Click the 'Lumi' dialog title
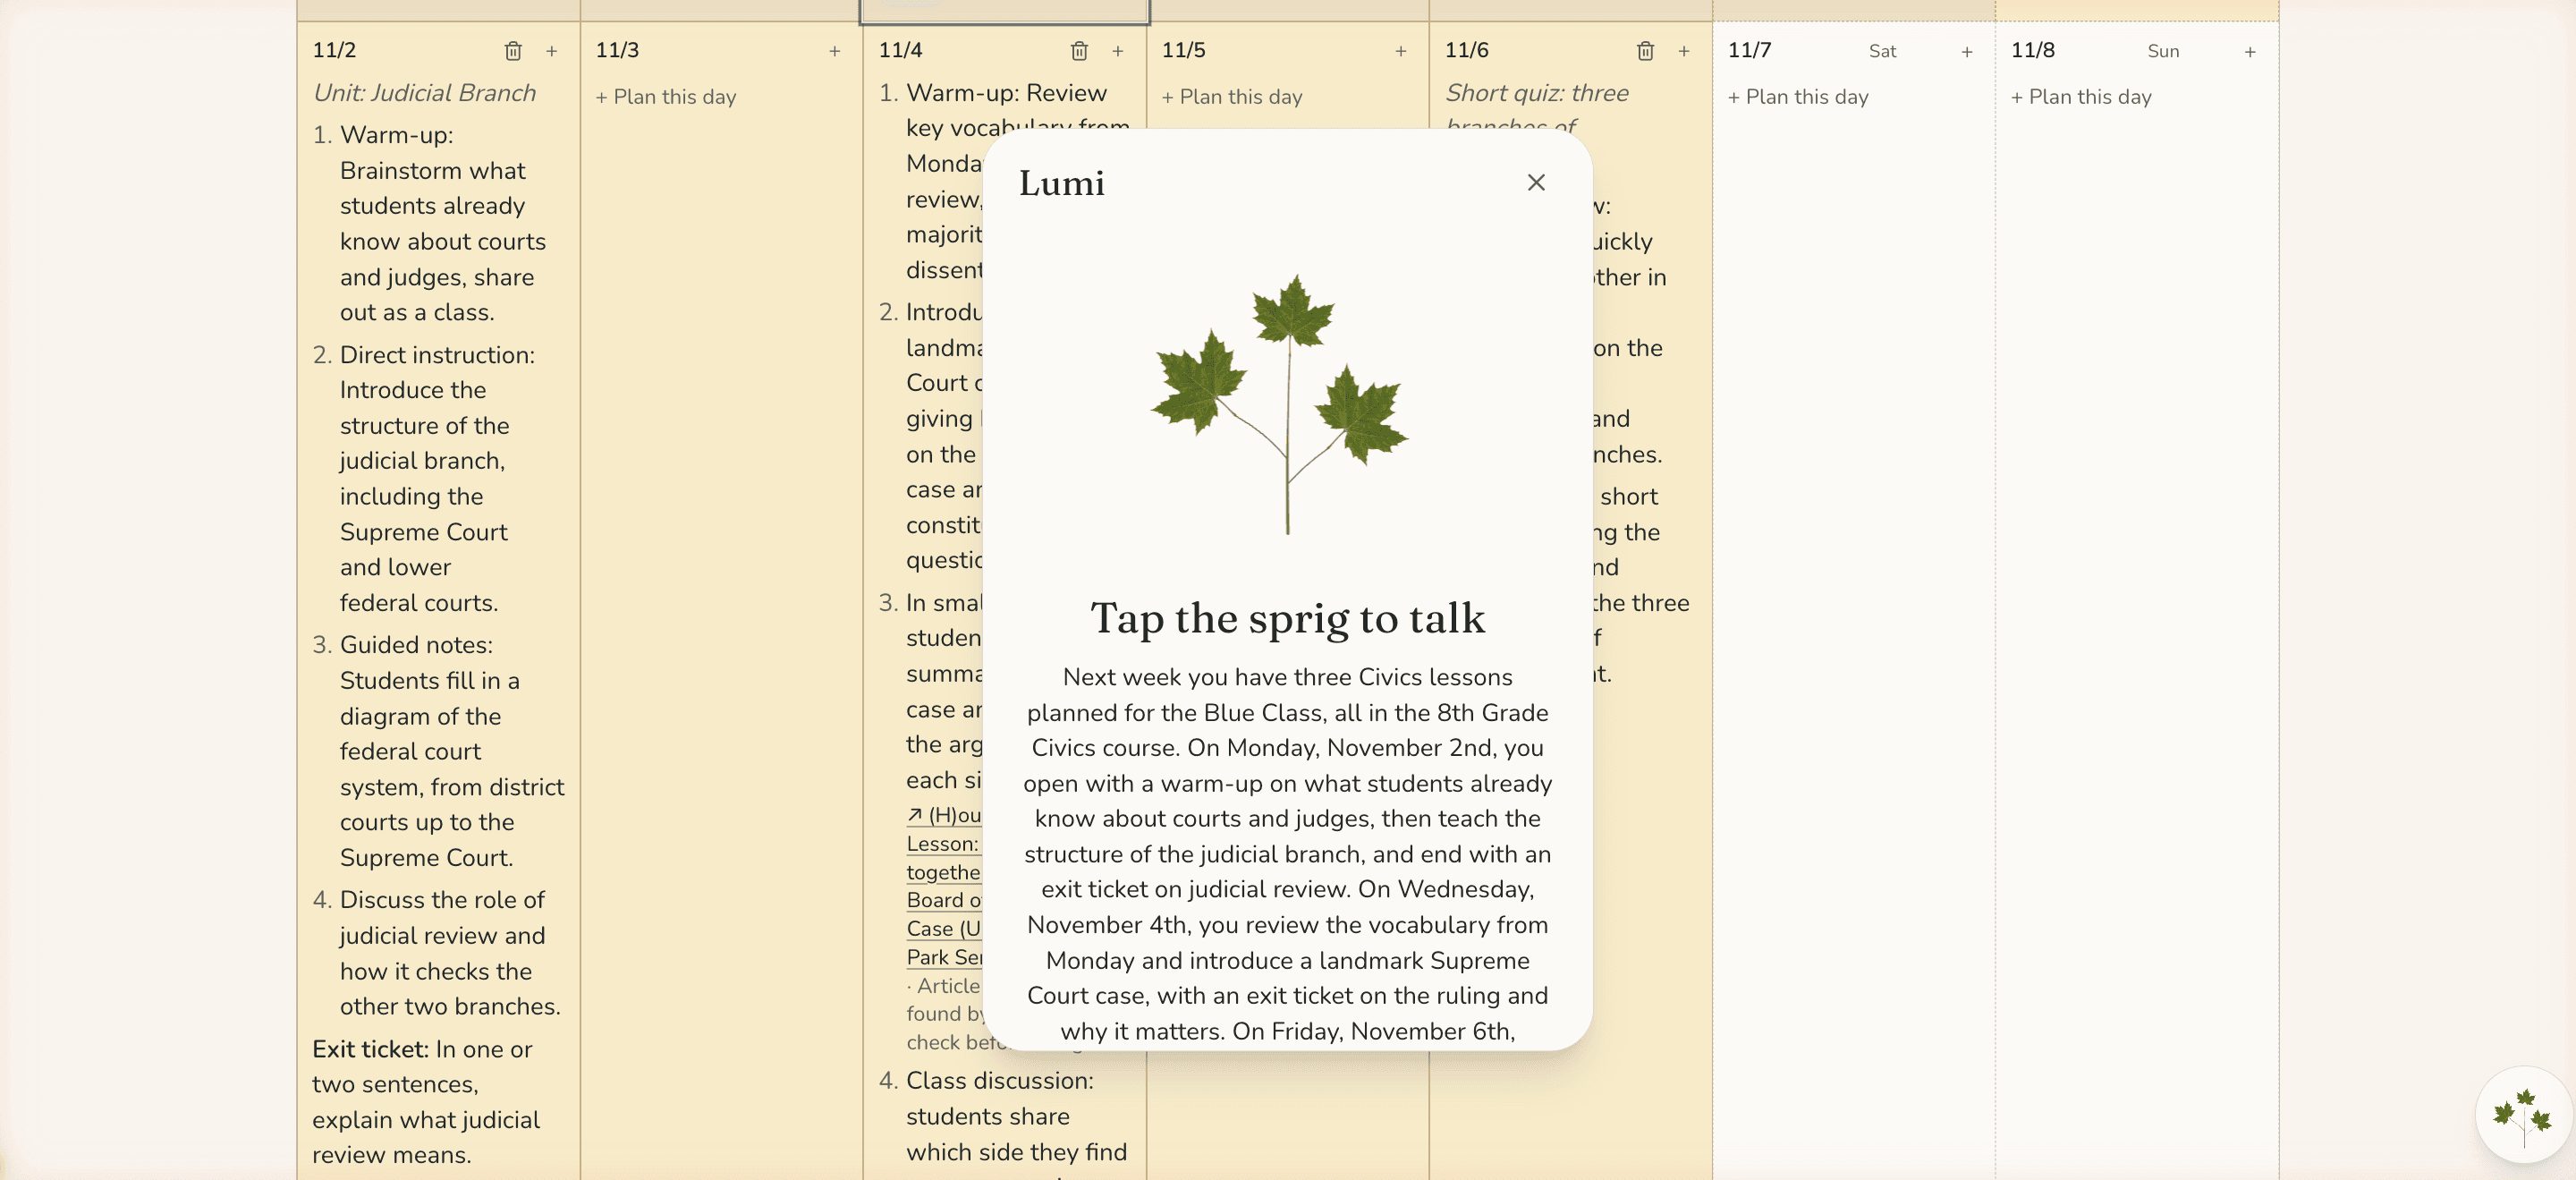2576x1180 pixels. tap(1061, 183)
